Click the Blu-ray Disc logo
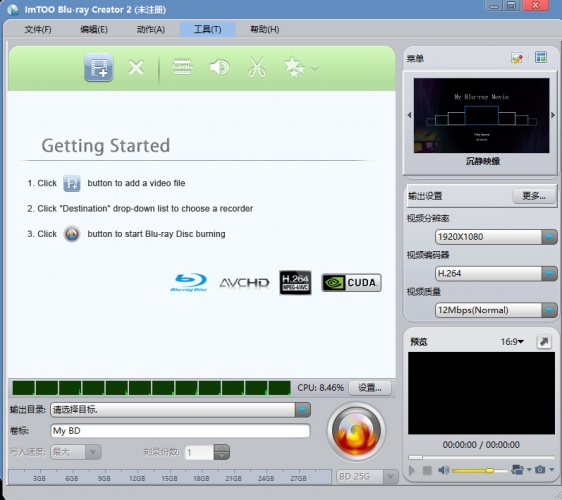The image size is (562, 500). tap(189, 282)
